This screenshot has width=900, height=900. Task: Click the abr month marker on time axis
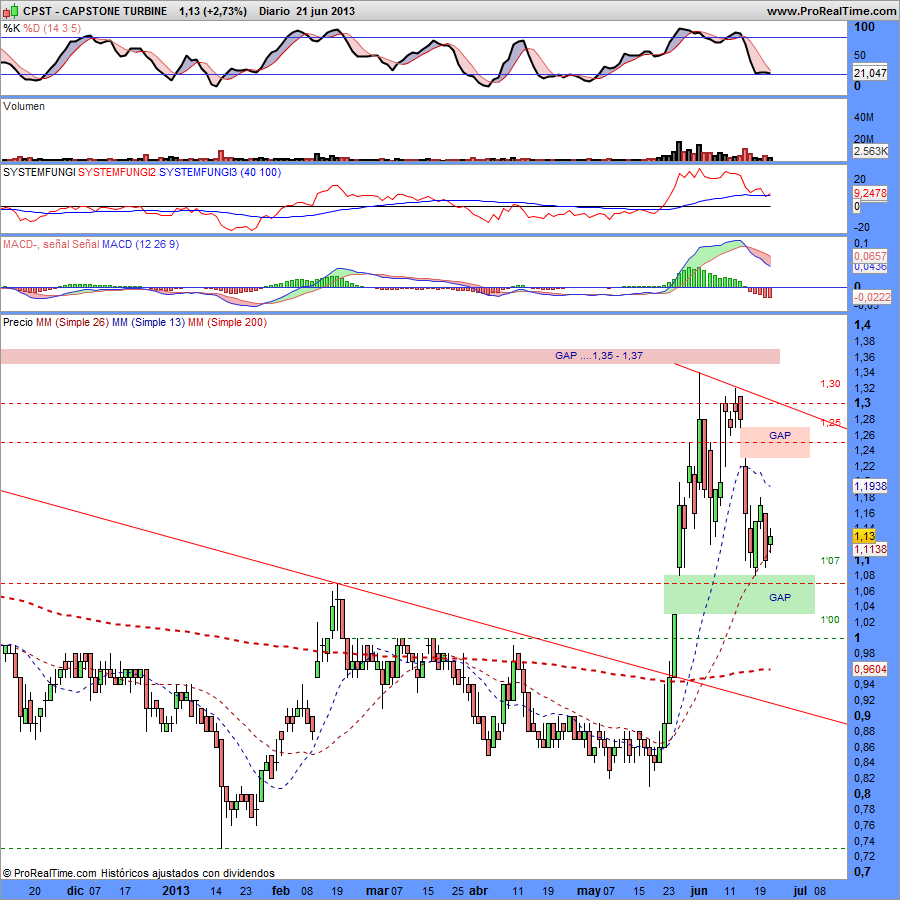pos(479,891)
